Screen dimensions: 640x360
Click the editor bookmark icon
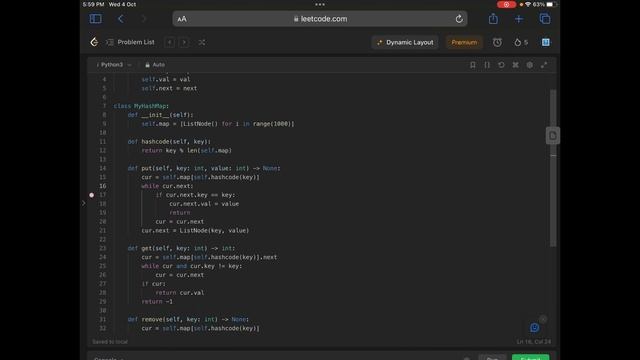coord(473,65)
